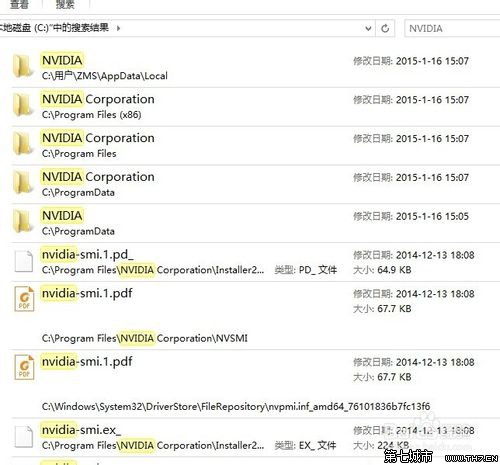
Task: Click the nvidia-smi.ex_ file name
Action: click(x=81, y=430)
